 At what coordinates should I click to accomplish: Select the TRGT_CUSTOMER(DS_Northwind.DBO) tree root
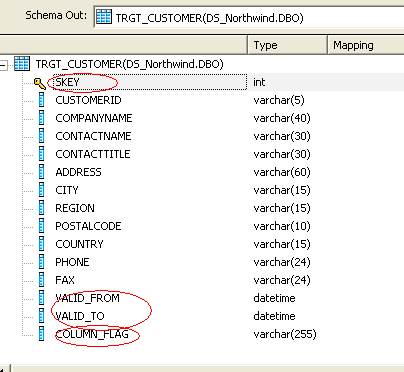click(x=129, y=64)
